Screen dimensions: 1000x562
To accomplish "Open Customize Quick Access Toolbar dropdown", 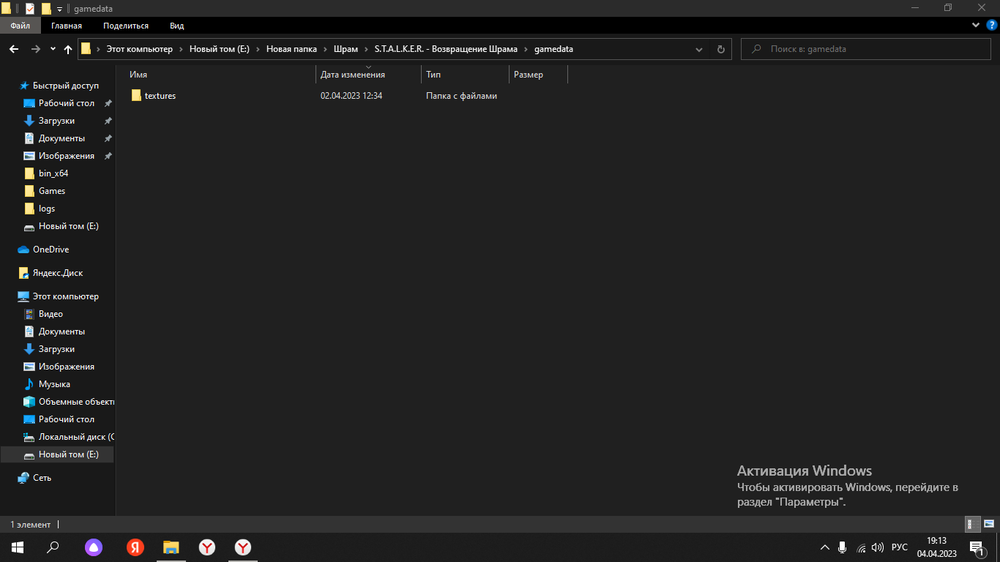I will click(x=59, y=9).
